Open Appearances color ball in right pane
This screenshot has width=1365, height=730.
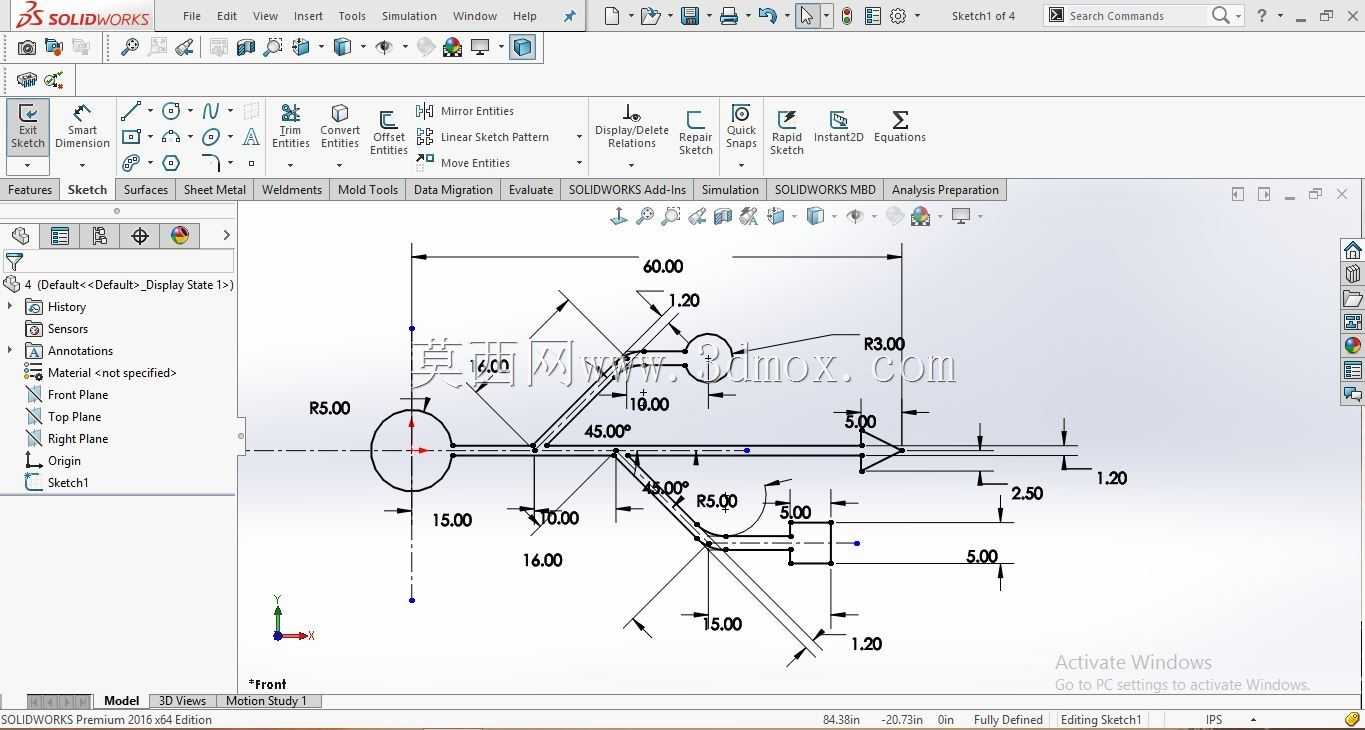pos(1352,345)
